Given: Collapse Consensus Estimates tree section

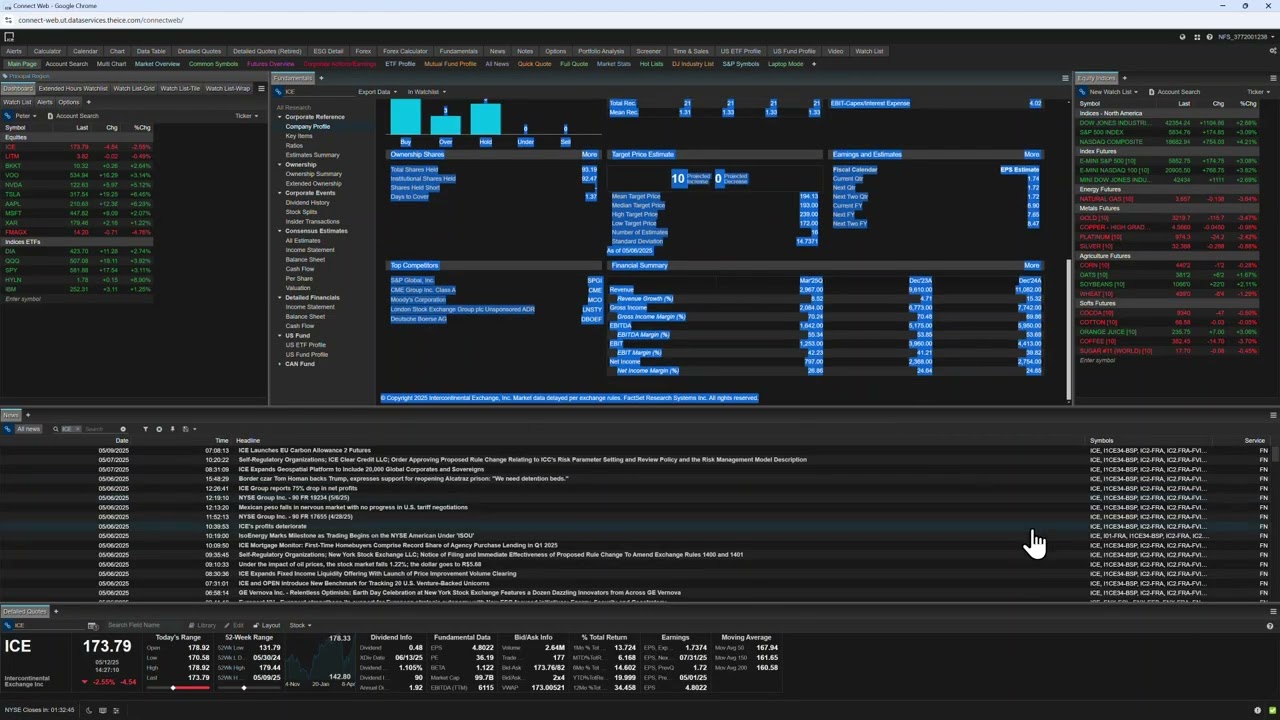Looking at the screenshot, I should pyautogui.click(x=280, y=231).
